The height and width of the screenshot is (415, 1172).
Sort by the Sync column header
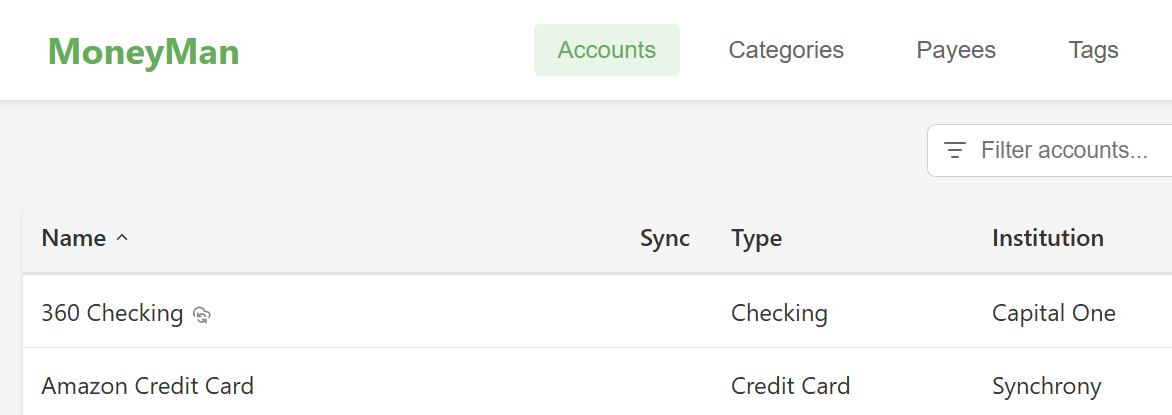point(665,238)
